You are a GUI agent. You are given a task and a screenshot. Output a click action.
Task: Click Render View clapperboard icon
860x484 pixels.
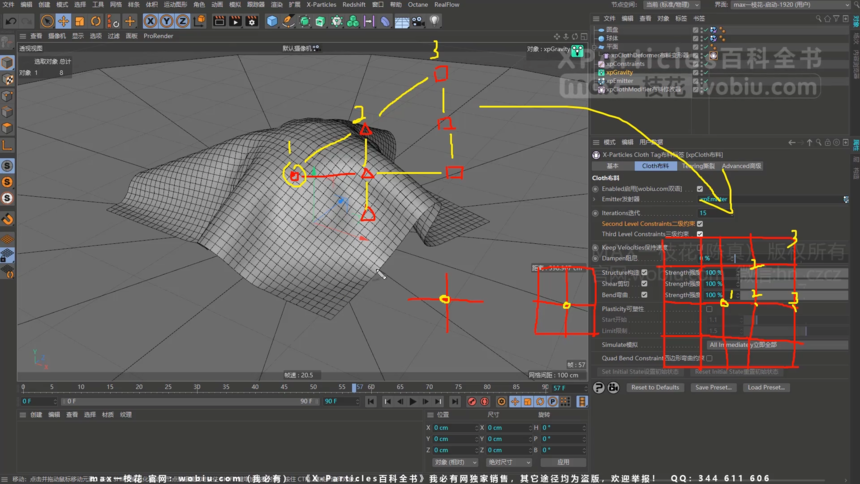click(219, 21)
